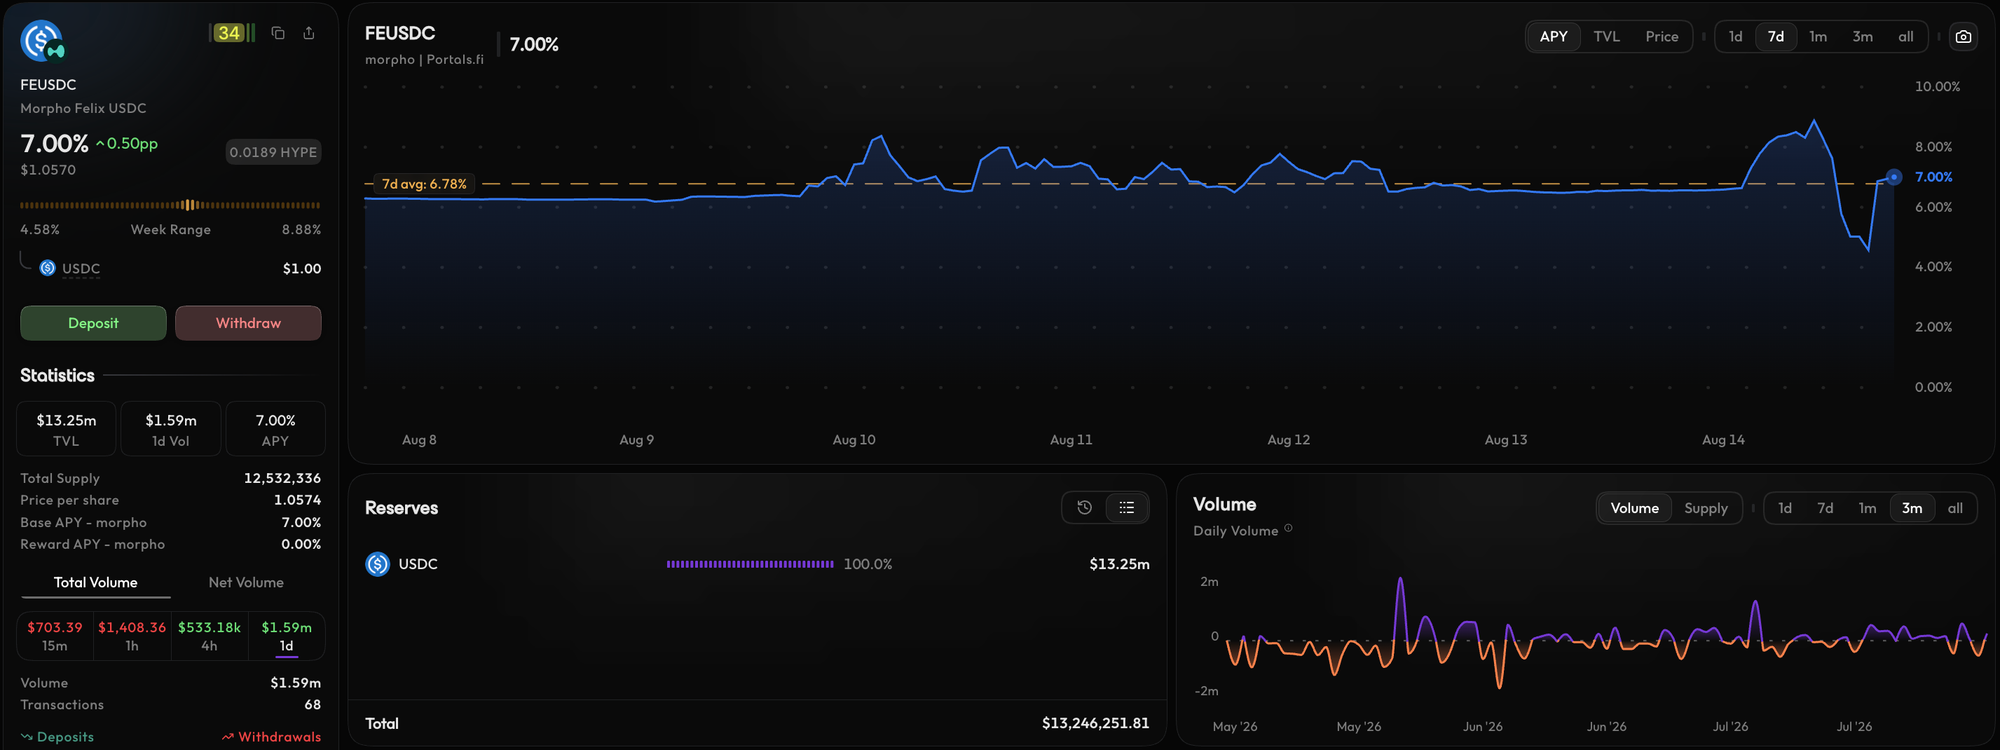Switch to the Net Volume tab
Viewport: 2000px width, 750px height.
pyautogui.click(x=246, y=582)
